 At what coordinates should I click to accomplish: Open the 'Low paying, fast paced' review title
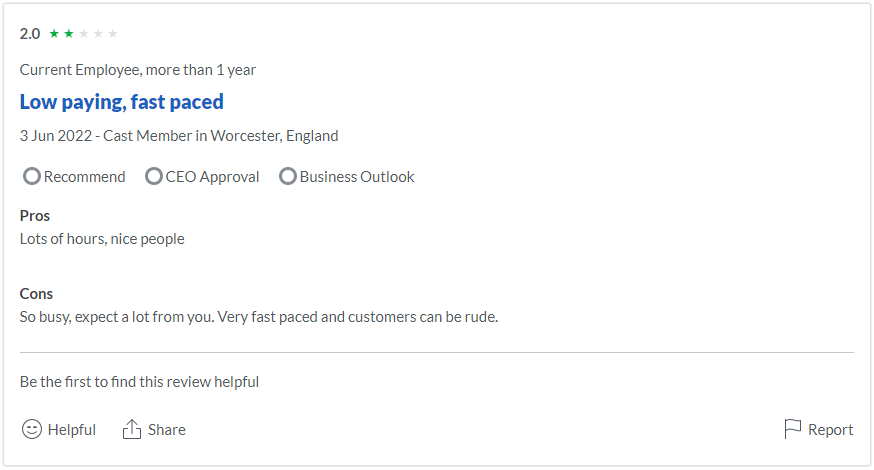click(122, 102)
